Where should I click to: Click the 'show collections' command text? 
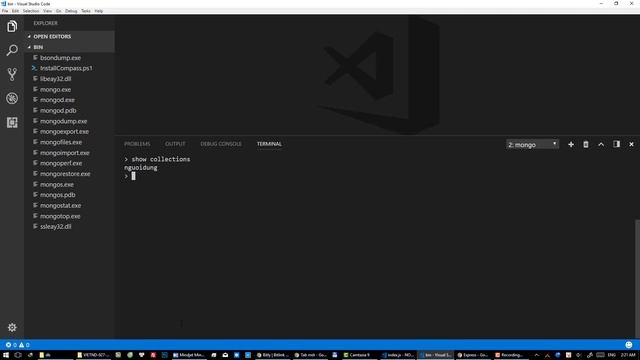pyautogui.click(x=161, y=159)
